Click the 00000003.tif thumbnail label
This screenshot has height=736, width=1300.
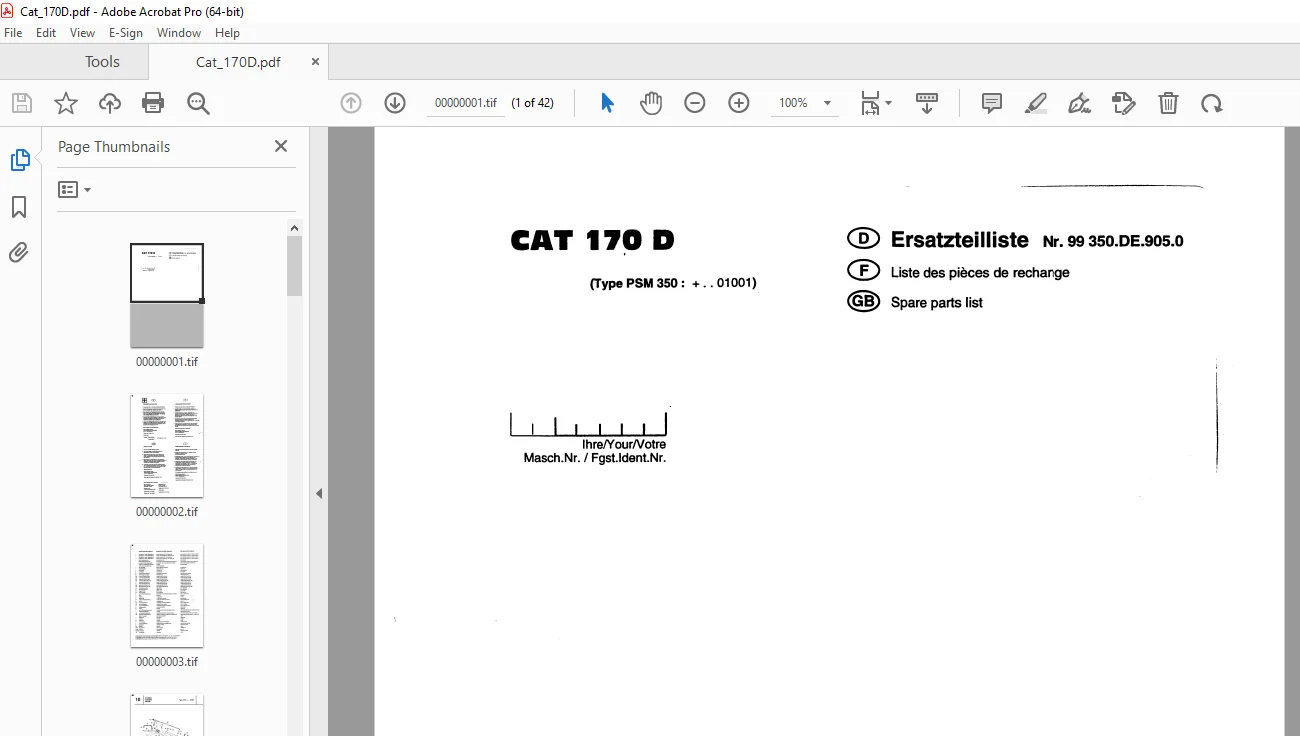(x=167, y=662)
